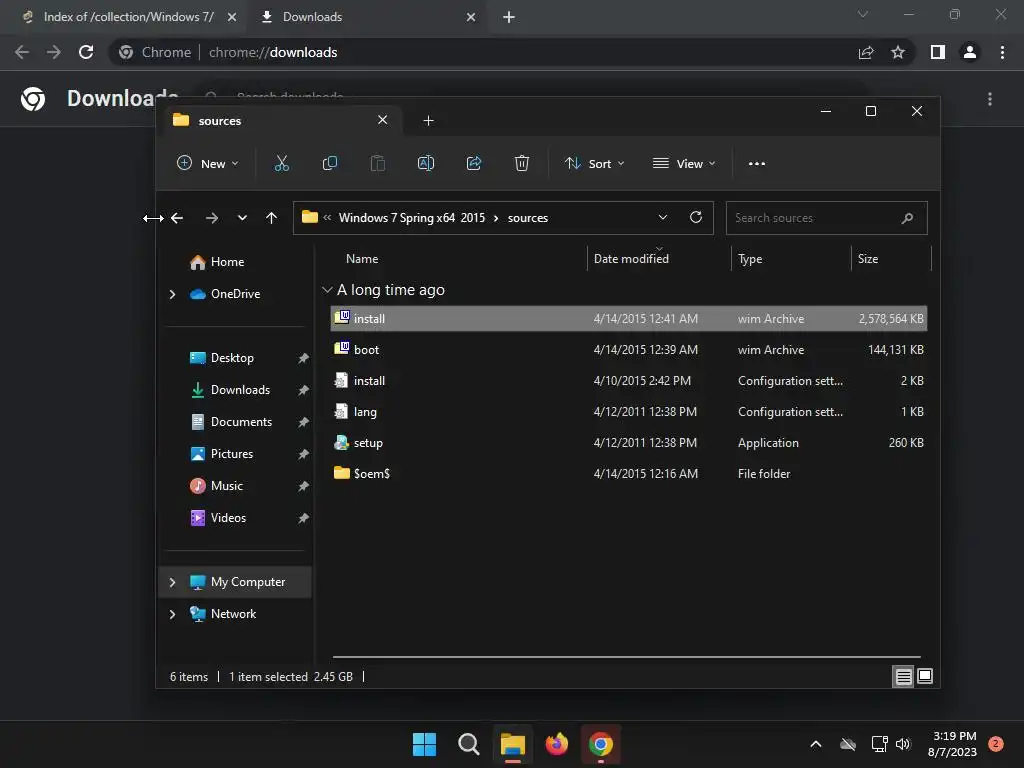This screenshot has width=1024, height=768.
Task: Open the recent locations chevron
Action: tap(242, 218)
